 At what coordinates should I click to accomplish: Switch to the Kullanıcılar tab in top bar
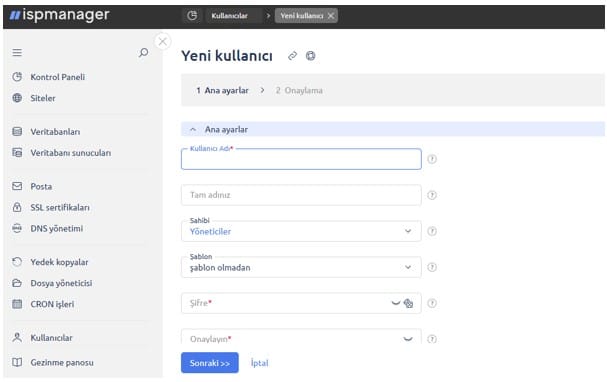tap(230, 15)
